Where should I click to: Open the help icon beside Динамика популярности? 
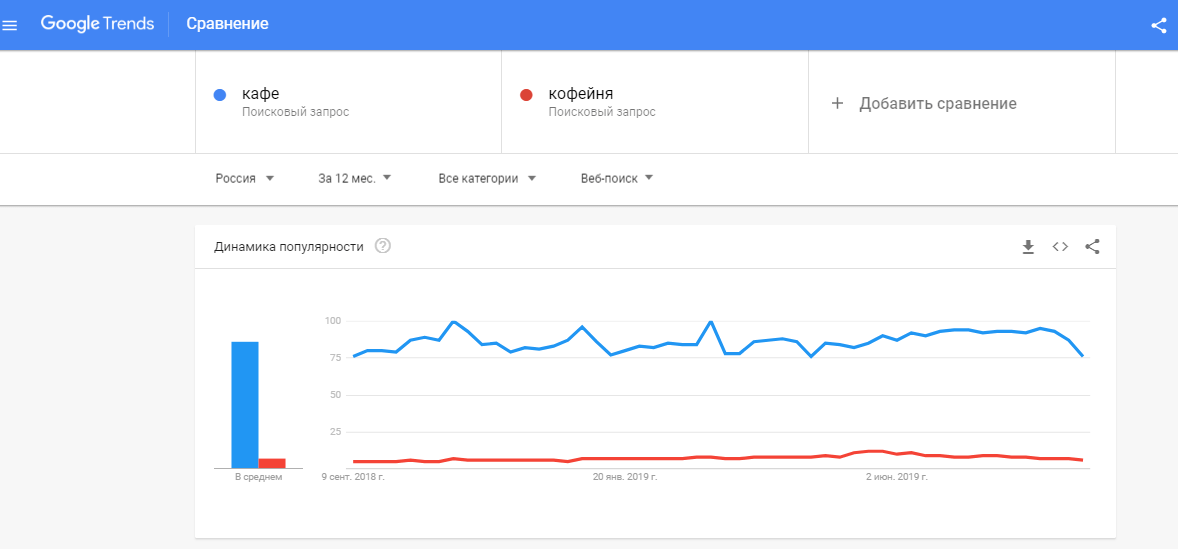(x=382, y=246)
